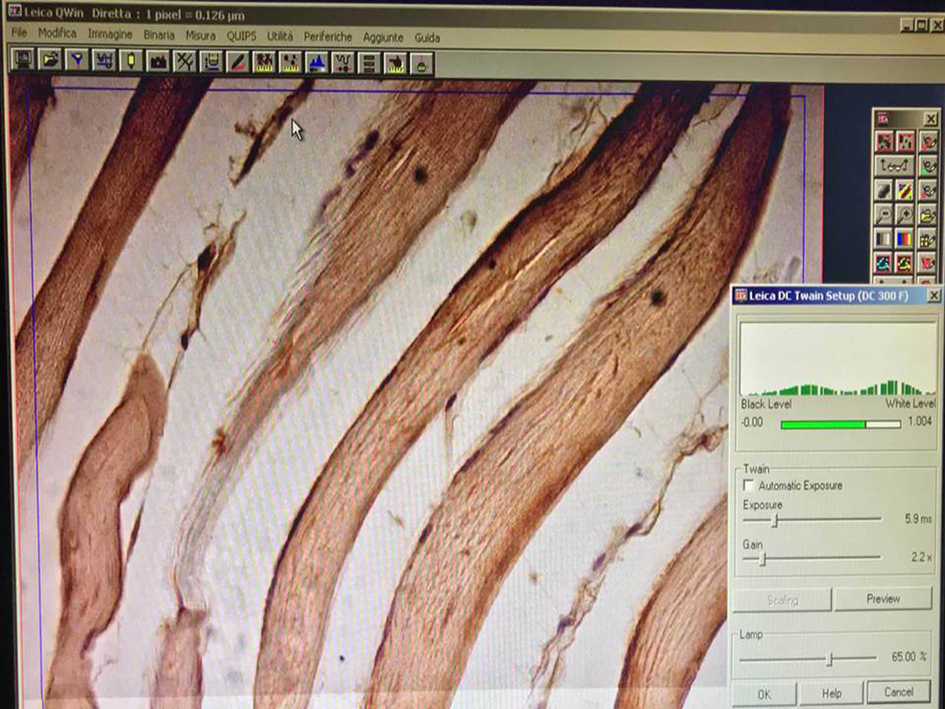Viewport: 945px width, 709px height.
Task: Click the zoom out magnifier in palette
Action: (884, 215)
